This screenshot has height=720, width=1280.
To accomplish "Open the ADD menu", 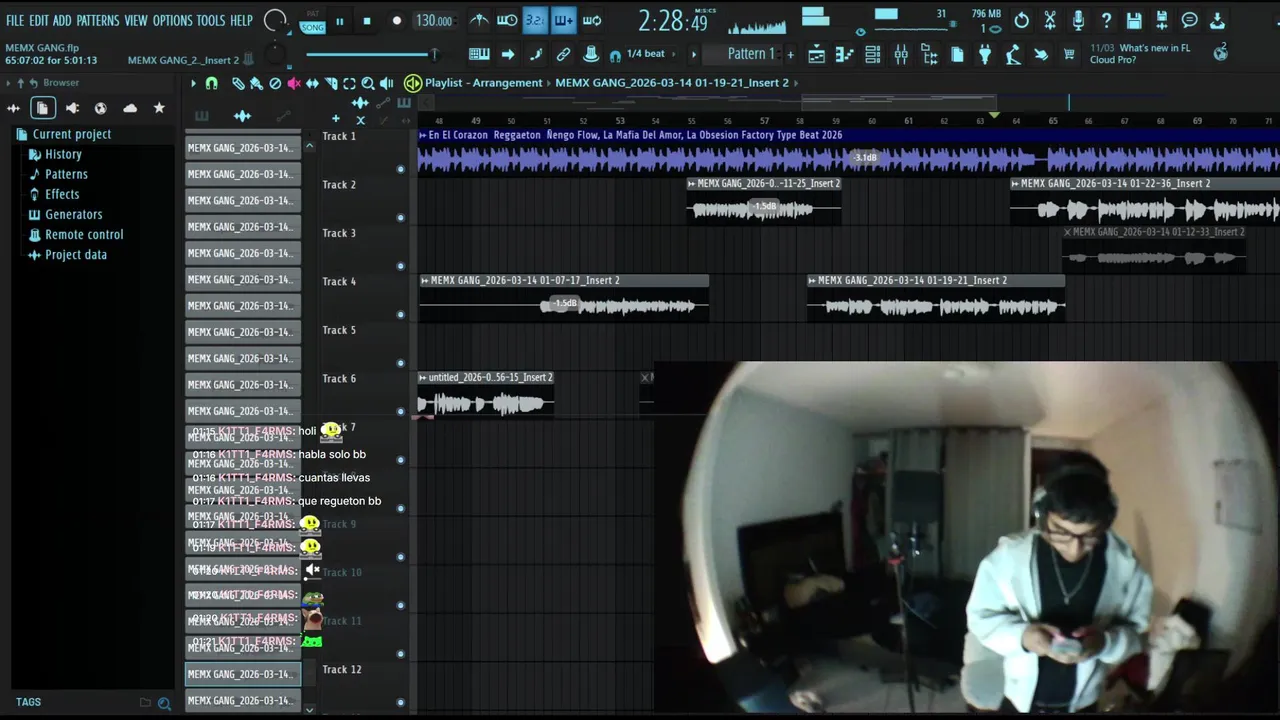I will coord(62,20).
